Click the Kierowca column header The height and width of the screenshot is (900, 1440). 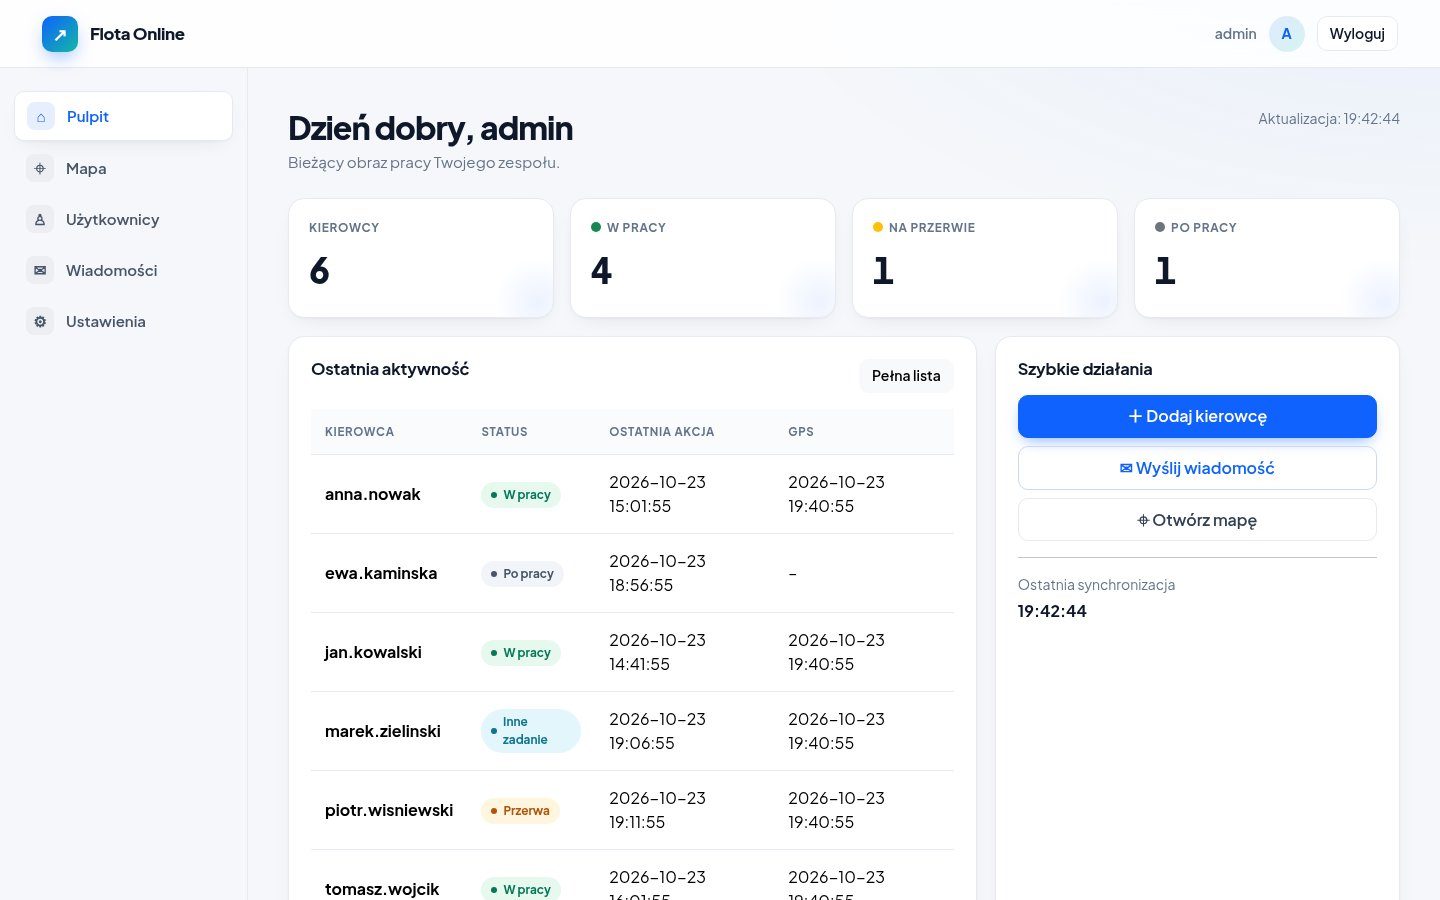click(359, 432)
